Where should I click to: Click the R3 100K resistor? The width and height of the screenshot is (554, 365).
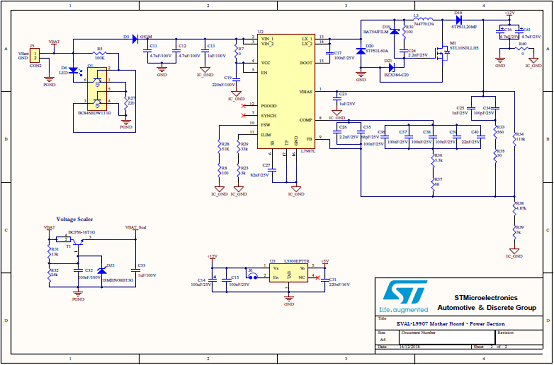click(x=99, y=53)
